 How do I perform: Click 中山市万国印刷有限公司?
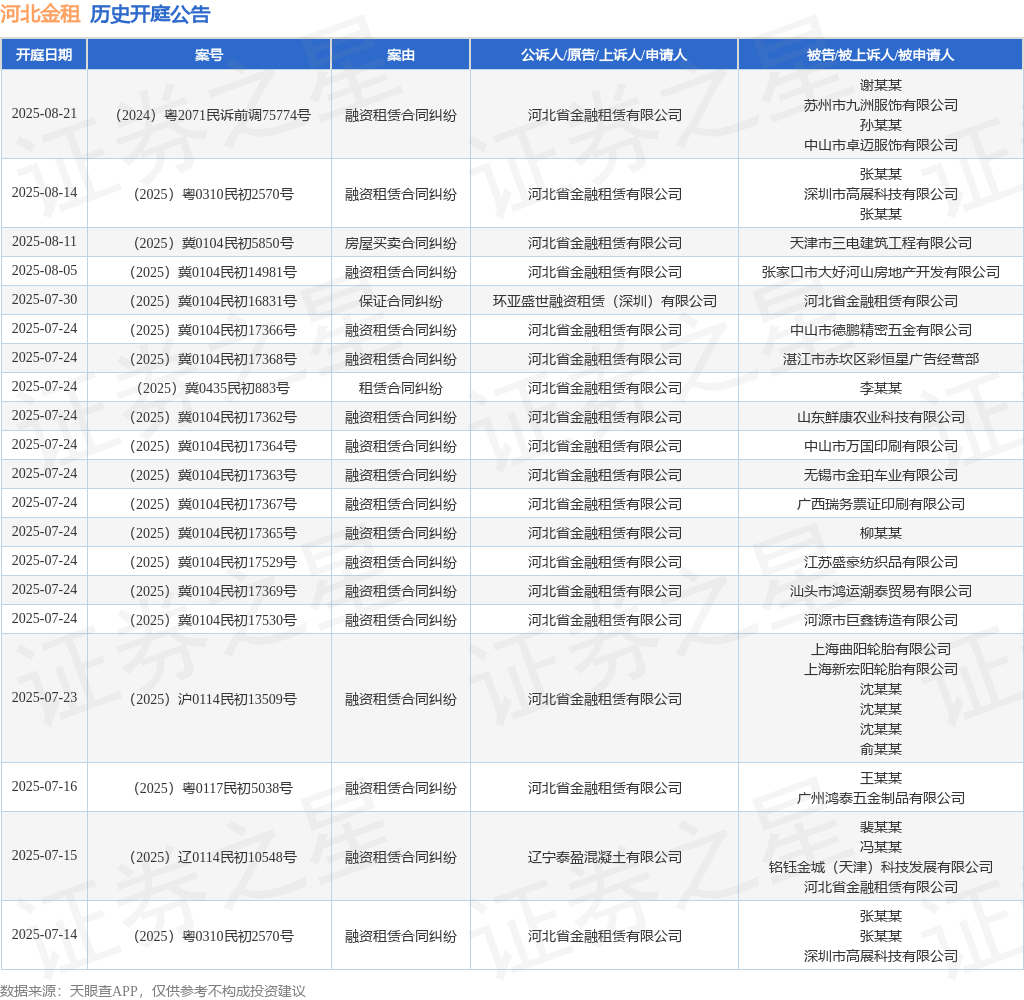point(881,446)
